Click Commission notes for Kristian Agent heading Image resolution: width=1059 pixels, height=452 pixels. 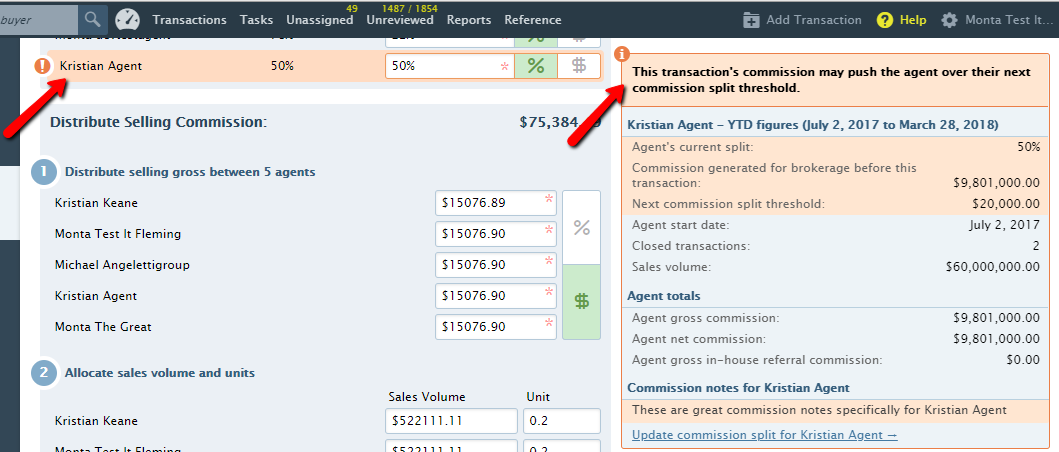pyautogui.click(x=738, y=388)
